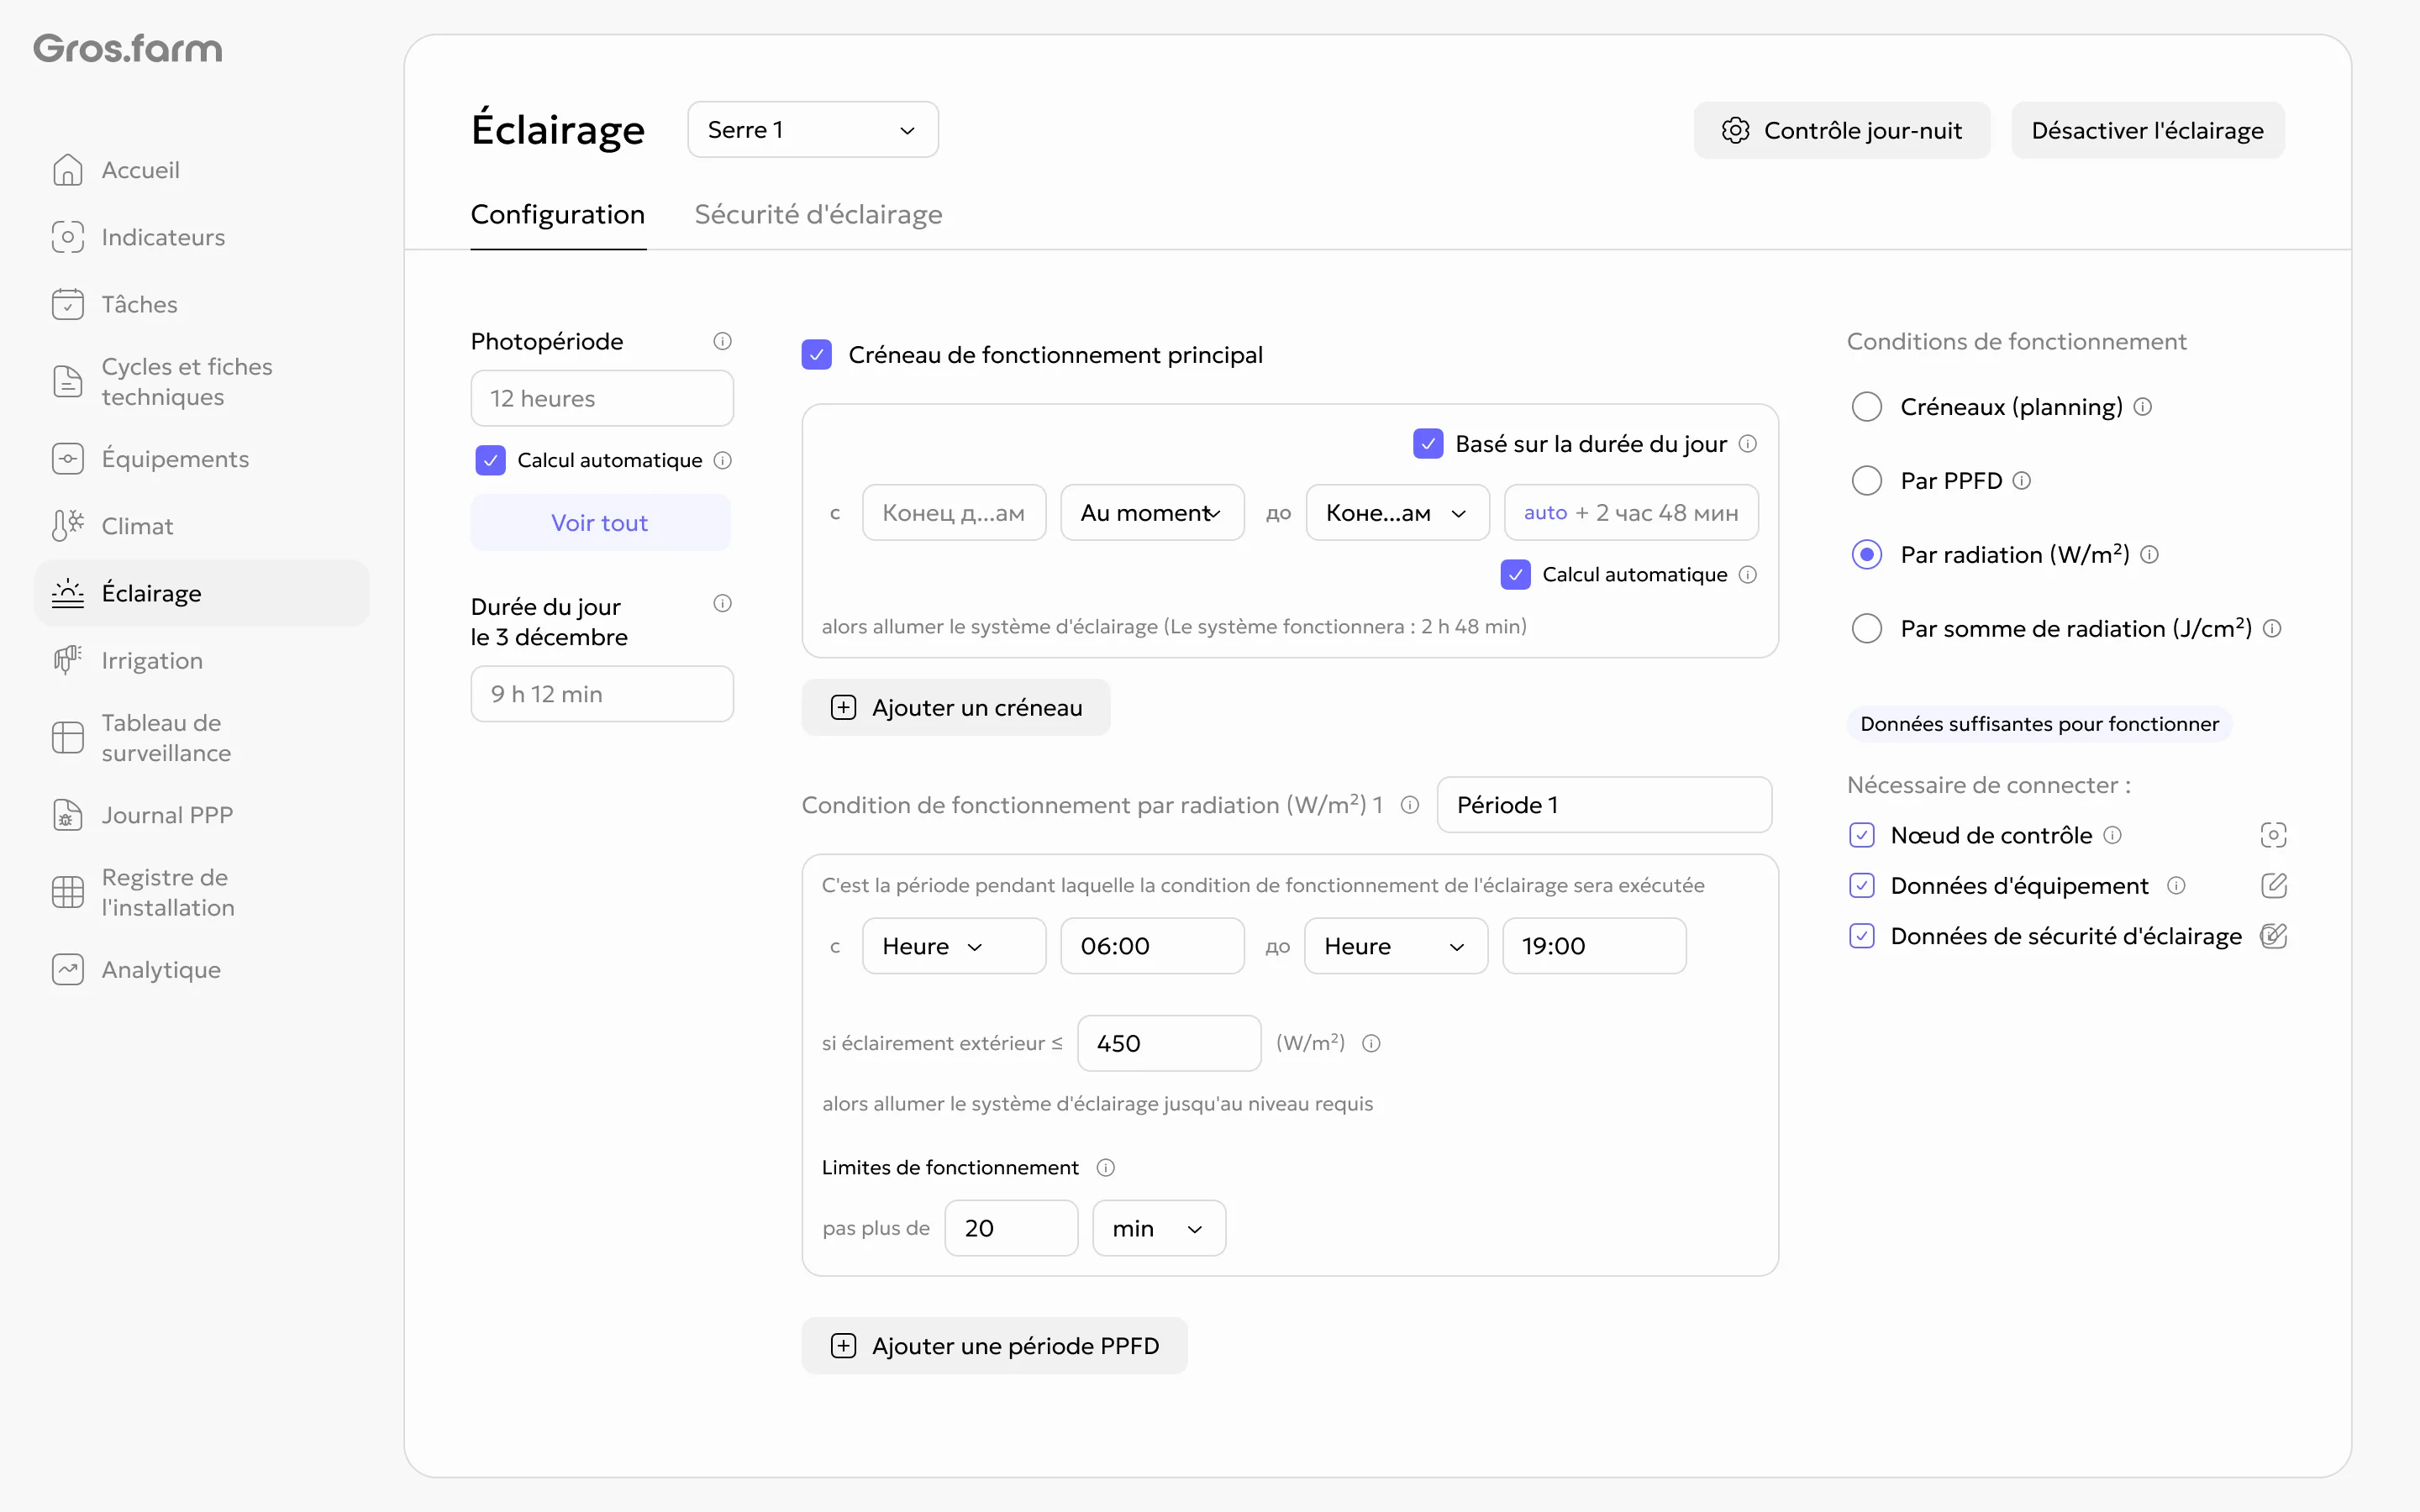Image resolution: width=2420 pixels, height=1512 pixels.
Task: Click Désactiver l'éclairage button
Action: 2147,131
